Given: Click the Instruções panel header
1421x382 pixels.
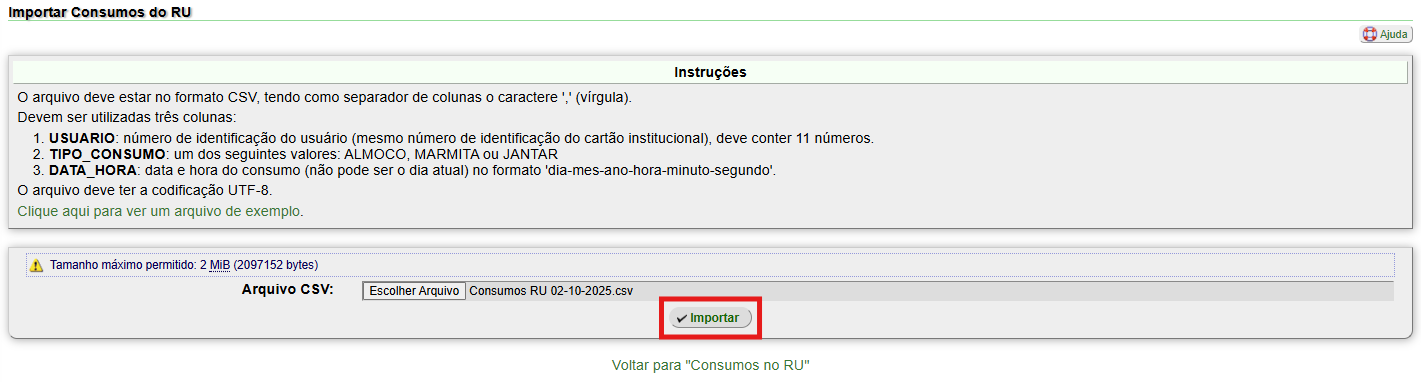Looking at the screenshot, I should pos(710,72).
